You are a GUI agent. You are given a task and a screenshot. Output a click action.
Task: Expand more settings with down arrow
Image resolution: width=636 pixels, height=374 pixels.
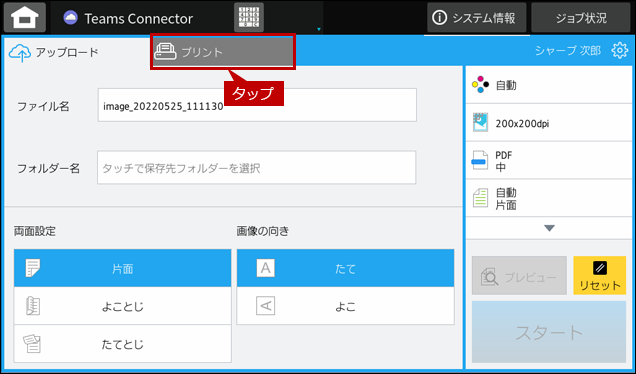coord(549,228)
